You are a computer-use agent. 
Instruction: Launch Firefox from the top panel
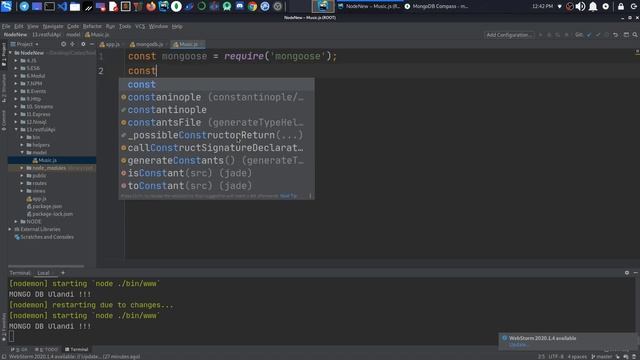151,6
